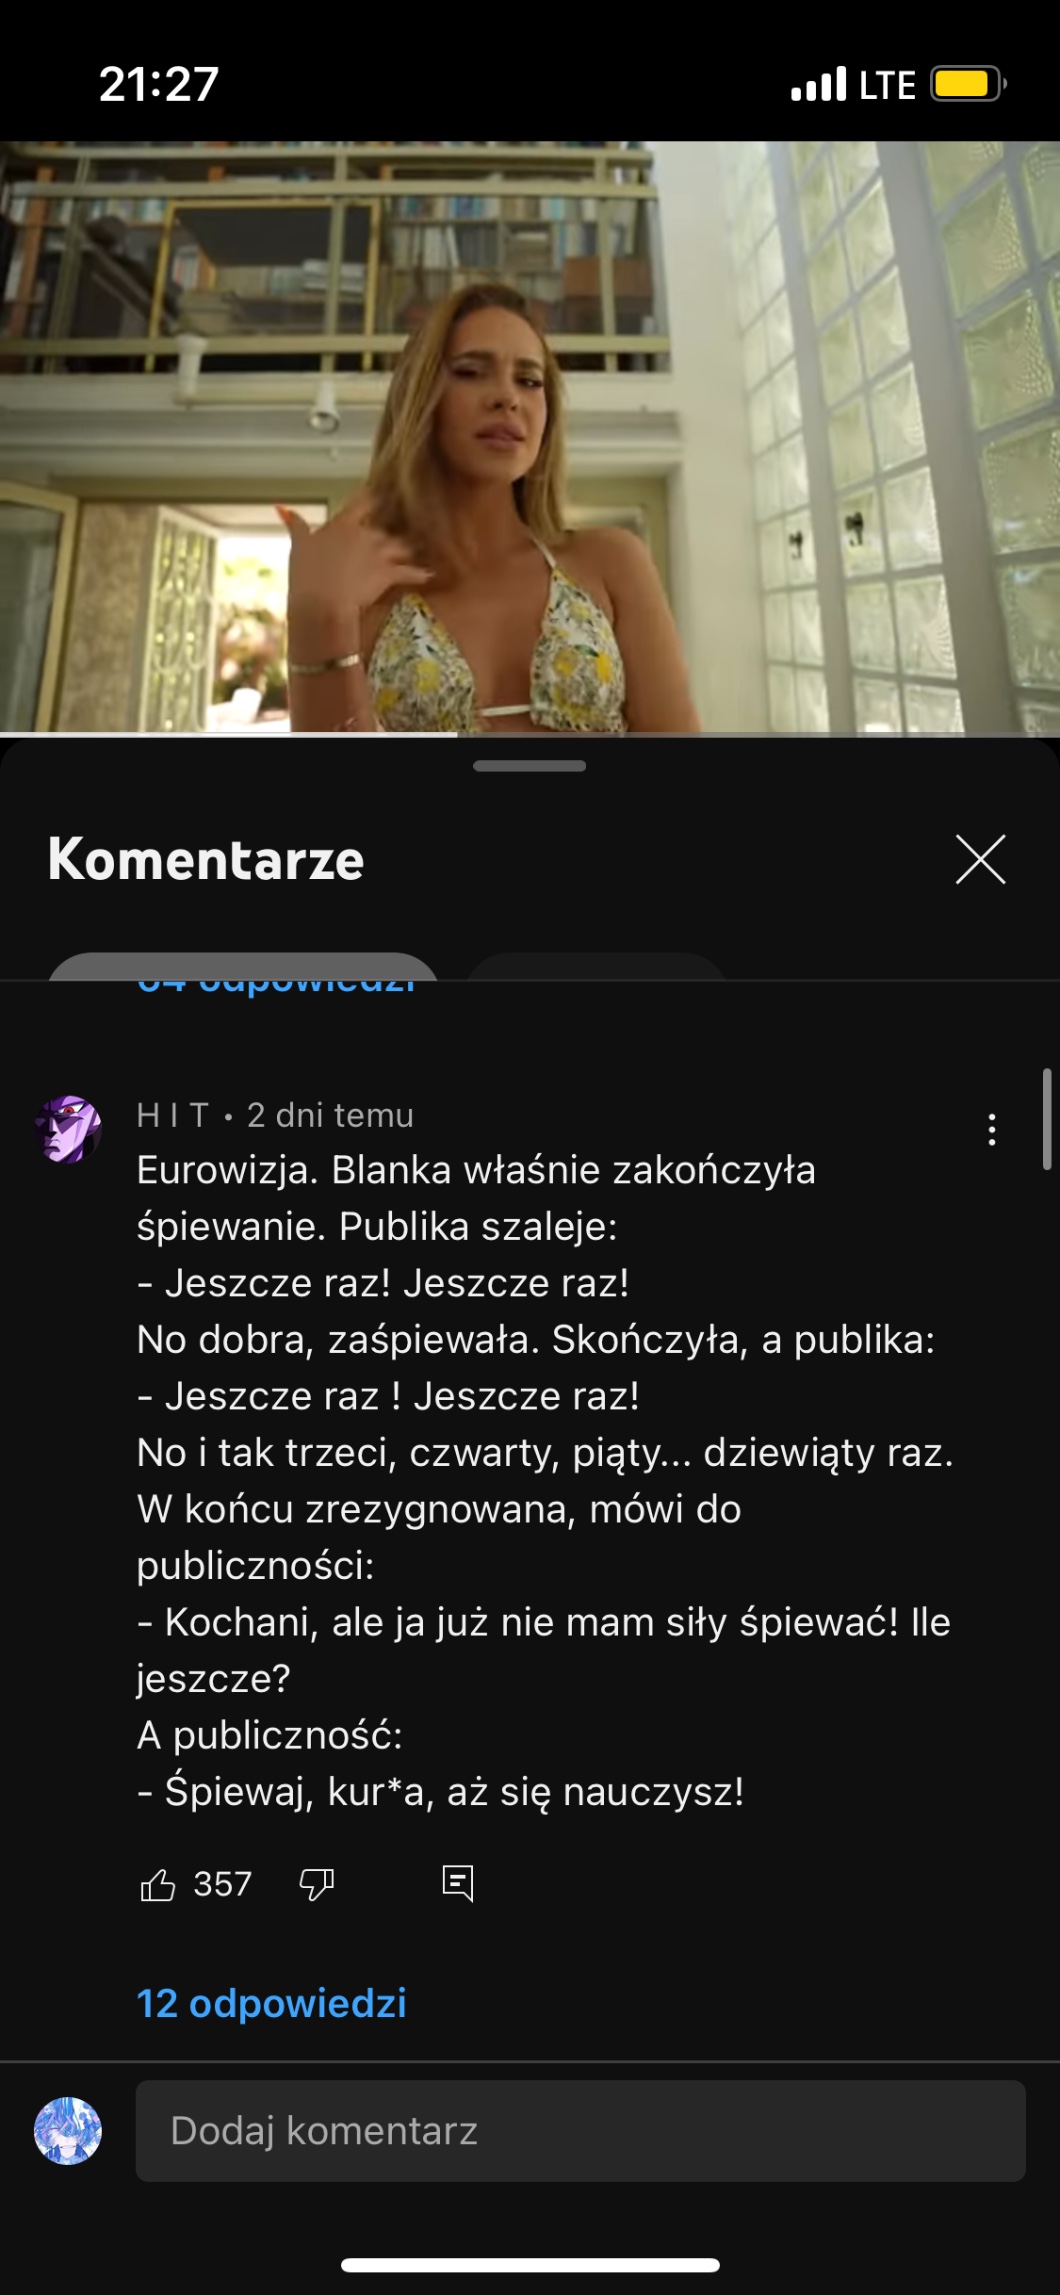
Task: Tap your own avatar beside the comment box
Action: [68, 2131]
